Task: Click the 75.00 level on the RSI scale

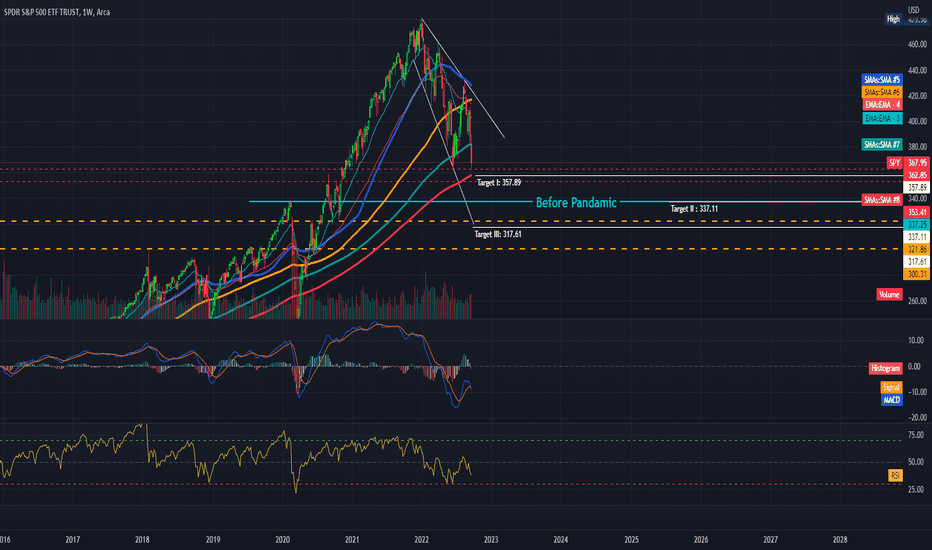Action: tap(916, 435)
